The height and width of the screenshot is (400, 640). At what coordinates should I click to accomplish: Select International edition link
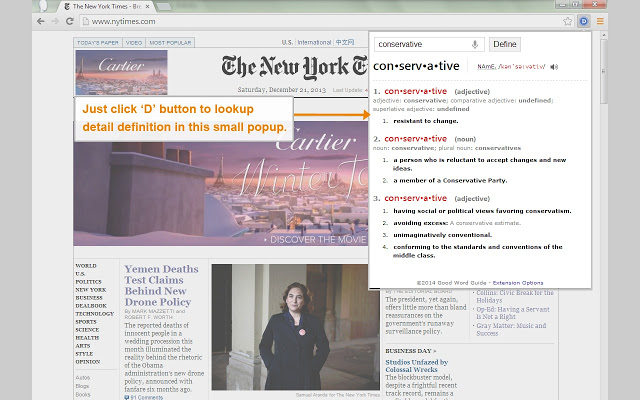click(x=314, y=42)
